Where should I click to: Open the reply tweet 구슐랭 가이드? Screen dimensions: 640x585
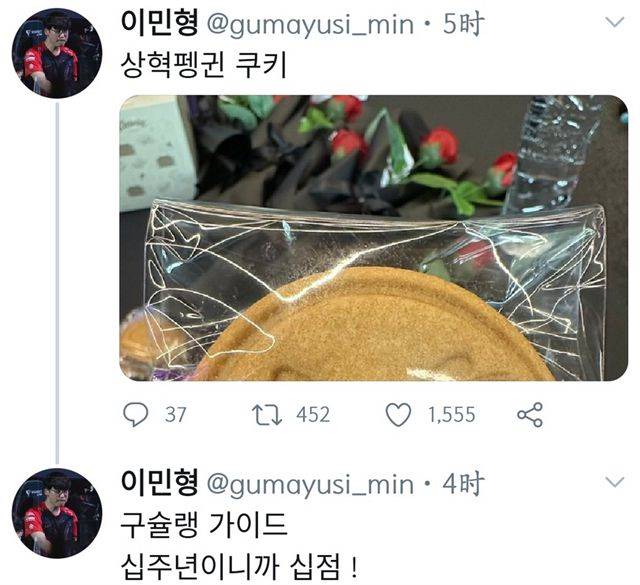pyautogui.click(x=204, y=525)
